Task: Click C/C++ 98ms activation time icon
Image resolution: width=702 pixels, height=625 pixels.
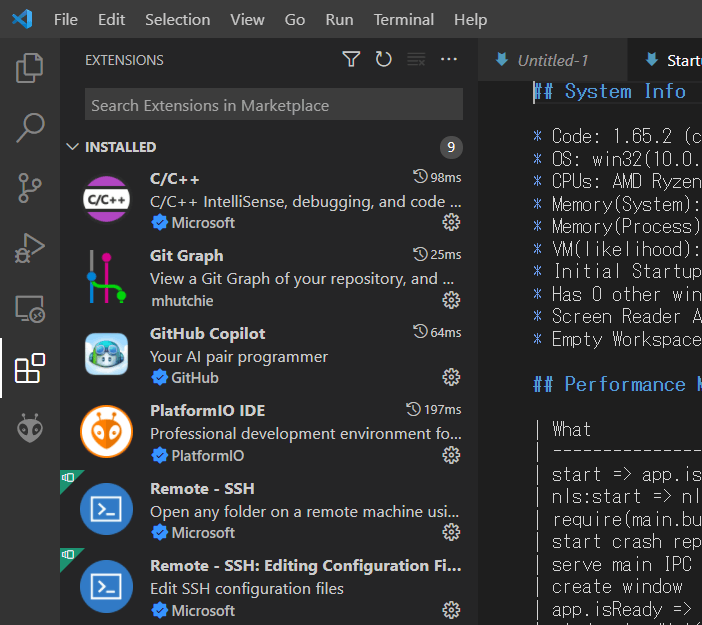Action: [x=420, y=177]
